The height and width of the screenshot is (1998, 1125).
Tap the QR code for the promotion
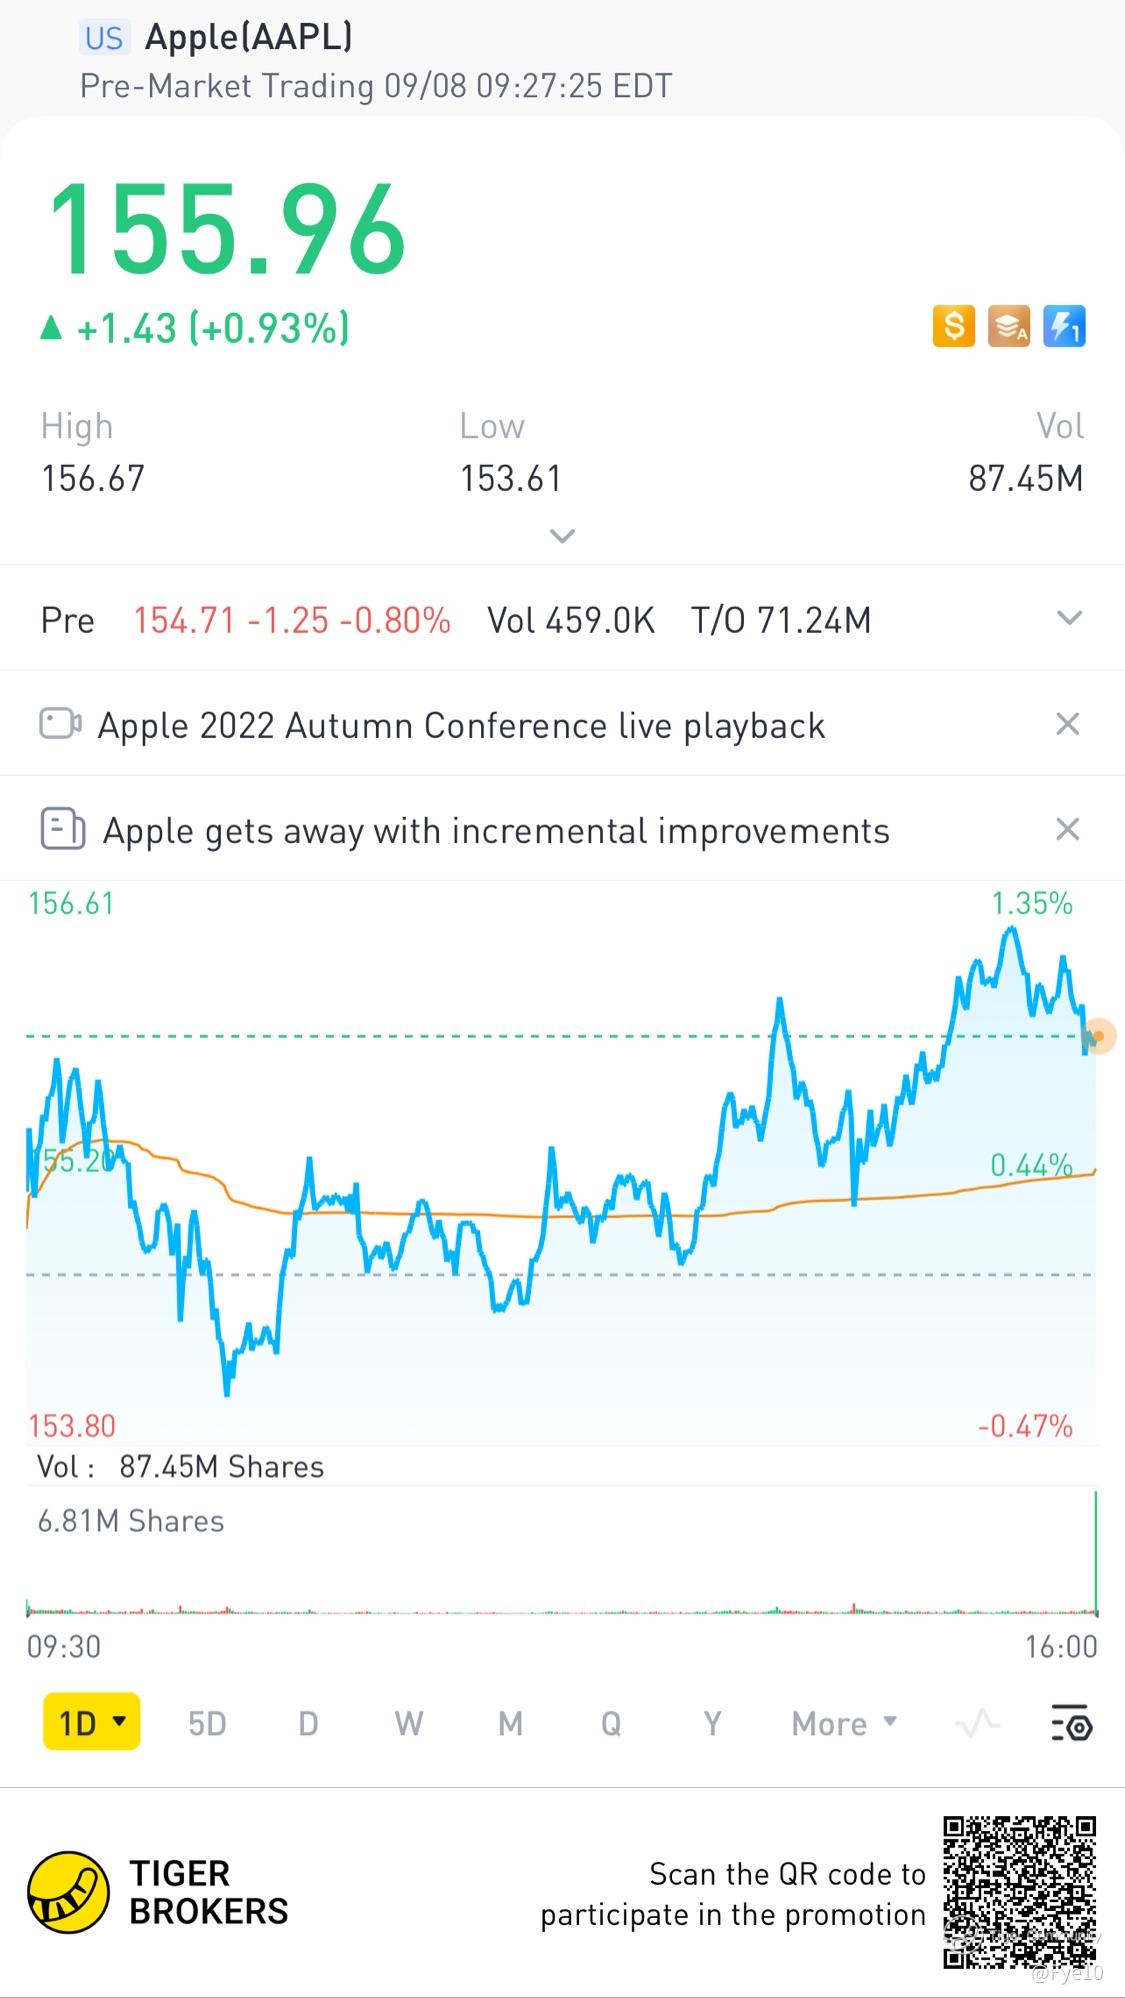point(1018,1892)
